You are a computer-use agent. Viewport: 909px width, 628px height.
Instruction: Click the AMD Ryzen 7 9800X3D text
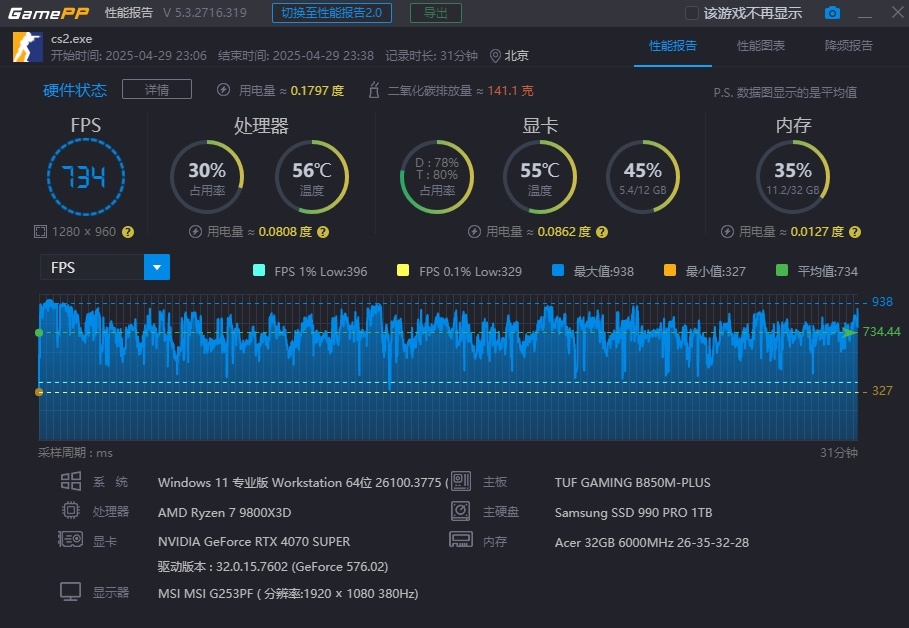pyautogui.click(x=224, y=513)
